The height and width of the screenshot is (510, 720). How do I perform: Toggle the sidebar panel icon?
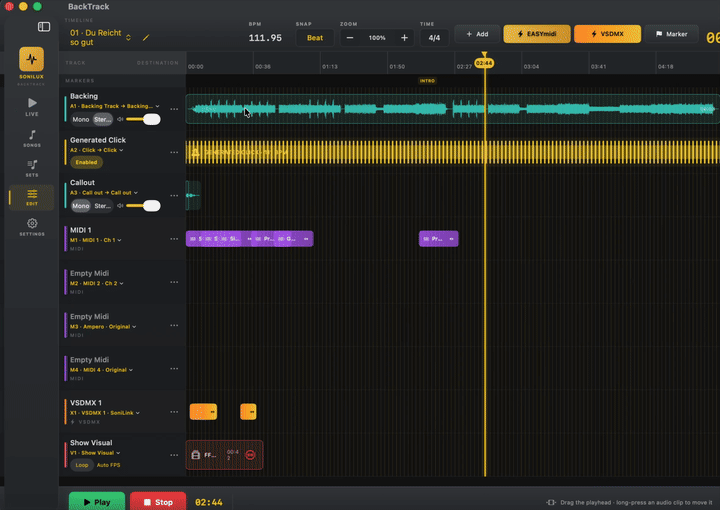[44, 27]
